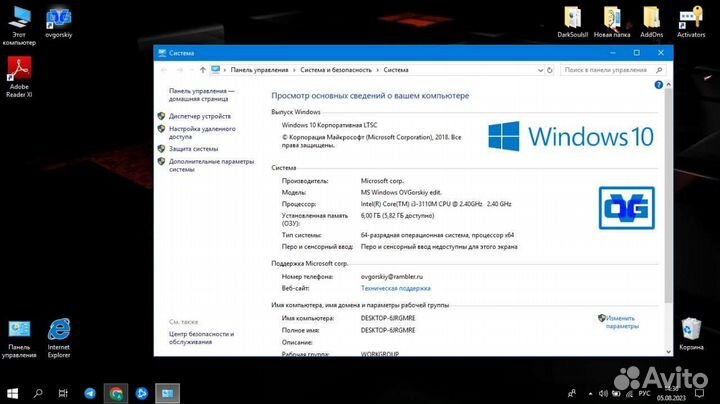Go up one level with the up arrow

[202, 70]
